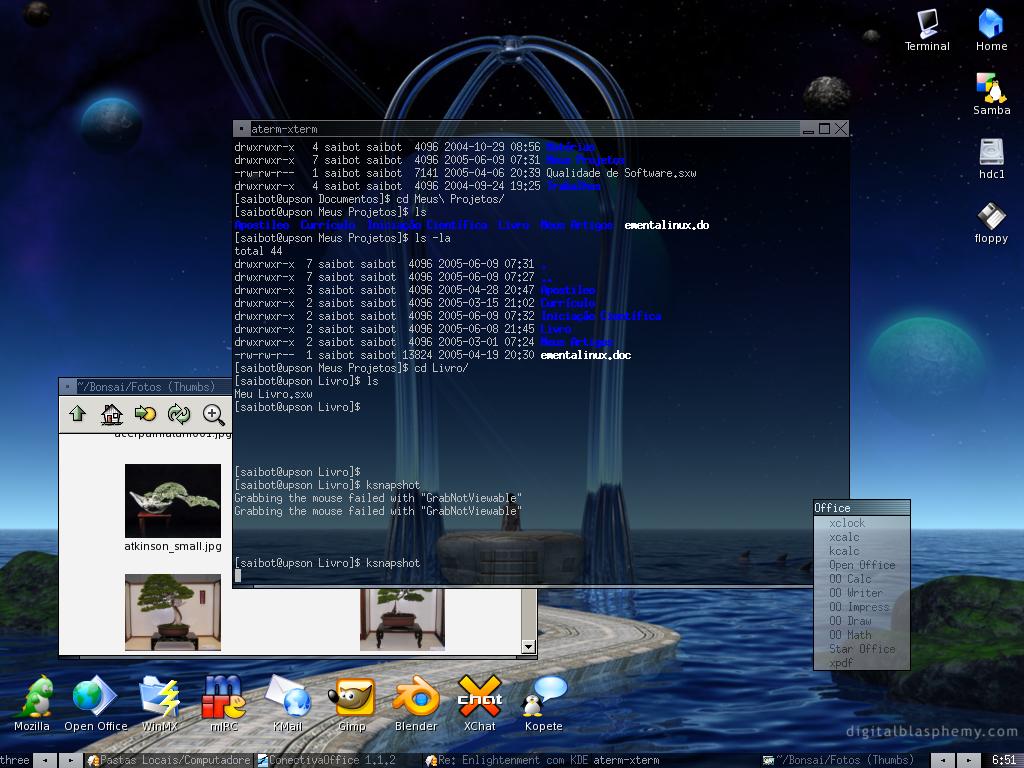This screenshot has height=768, width=1024.
Task: Click the up-arrow button in file browser
Action: point(78,413)
